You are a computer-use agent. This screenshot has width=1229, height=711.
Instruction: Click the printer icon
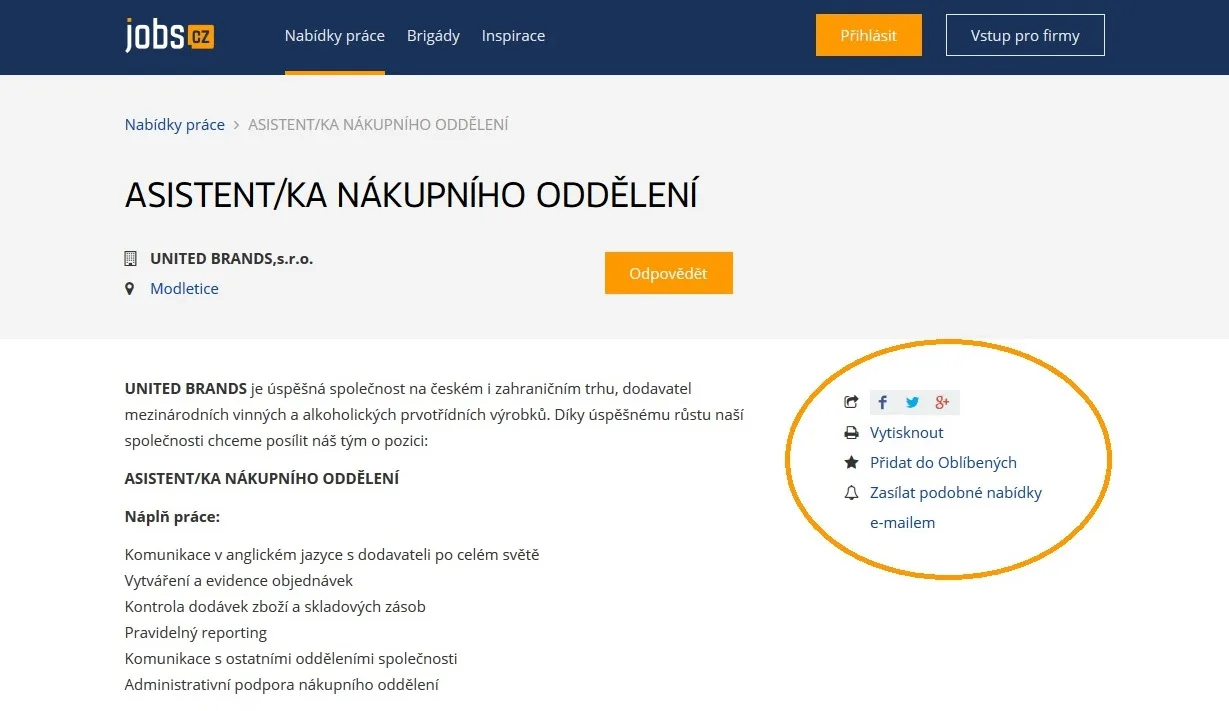point(851,433)
